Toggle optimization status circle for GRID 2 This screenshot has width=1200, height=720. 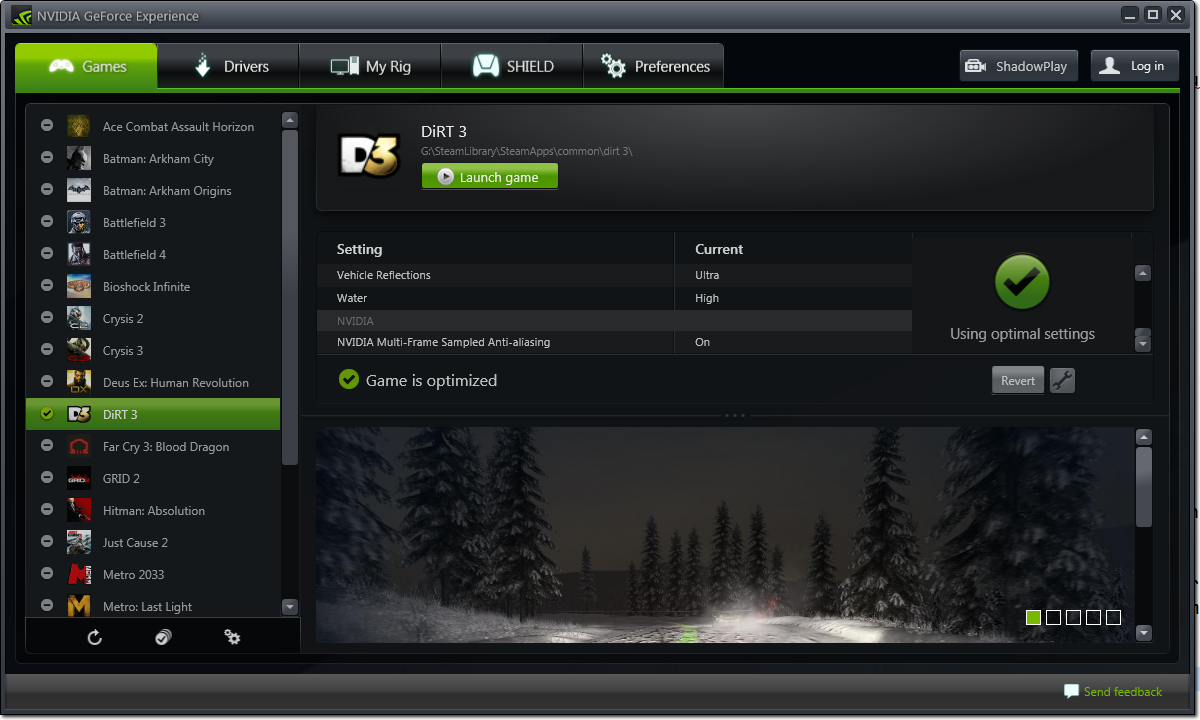[47, 478]
